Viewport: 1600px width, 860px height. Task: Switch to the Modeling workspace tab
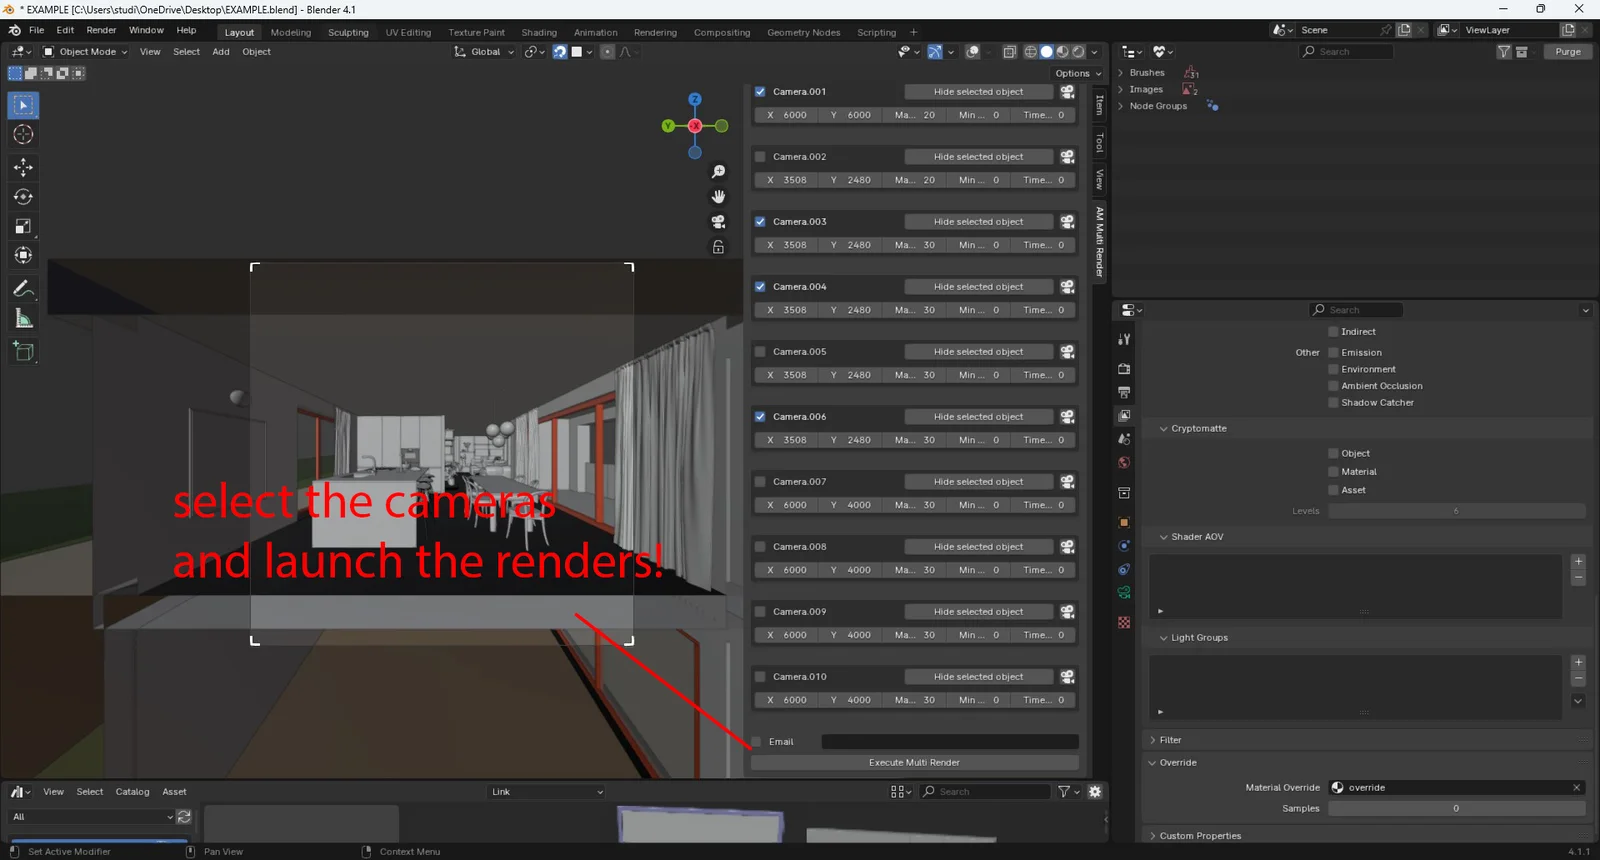click(x=291, y=33)
